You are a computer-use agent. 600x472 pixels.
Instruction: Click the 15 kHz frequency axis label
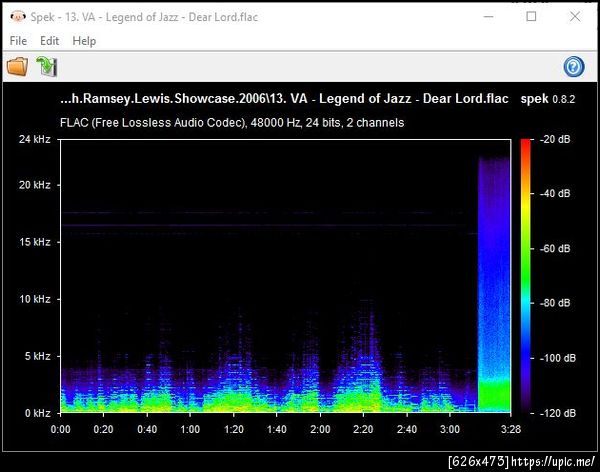click(x=35, y=242)
